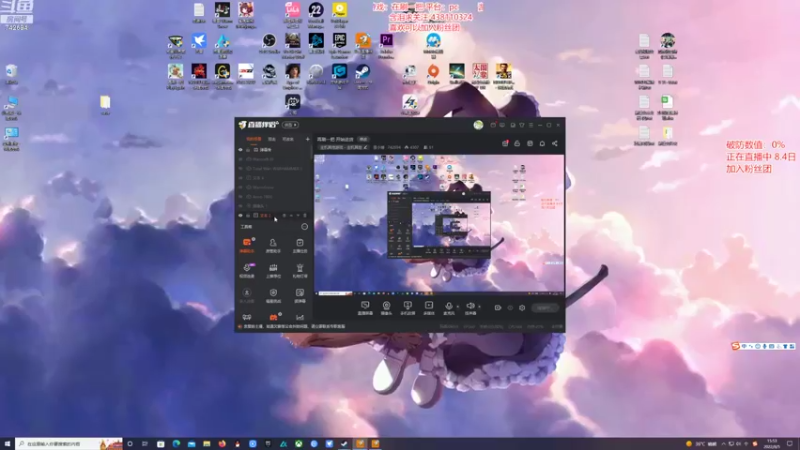The width and height of the screenshot is (800, 450).
Task: Toggle visibility of the top source row
Action: point(241,150)
